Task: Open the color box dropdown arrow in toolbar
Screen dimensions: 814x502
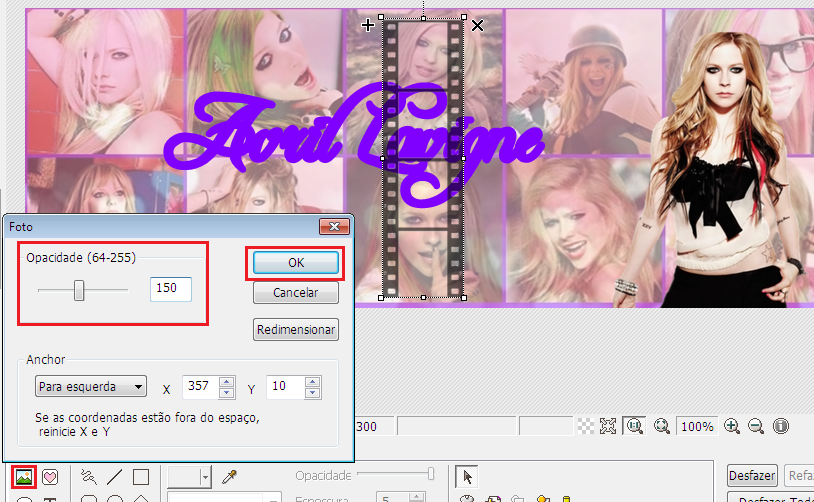Action: 206,477
